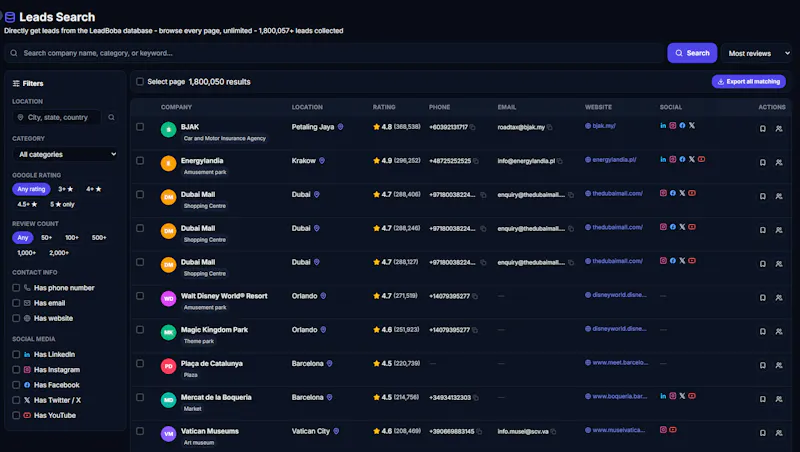Select 2,000+ review count chip
This screenshot has height=452, width=800.
click(59, 253)
